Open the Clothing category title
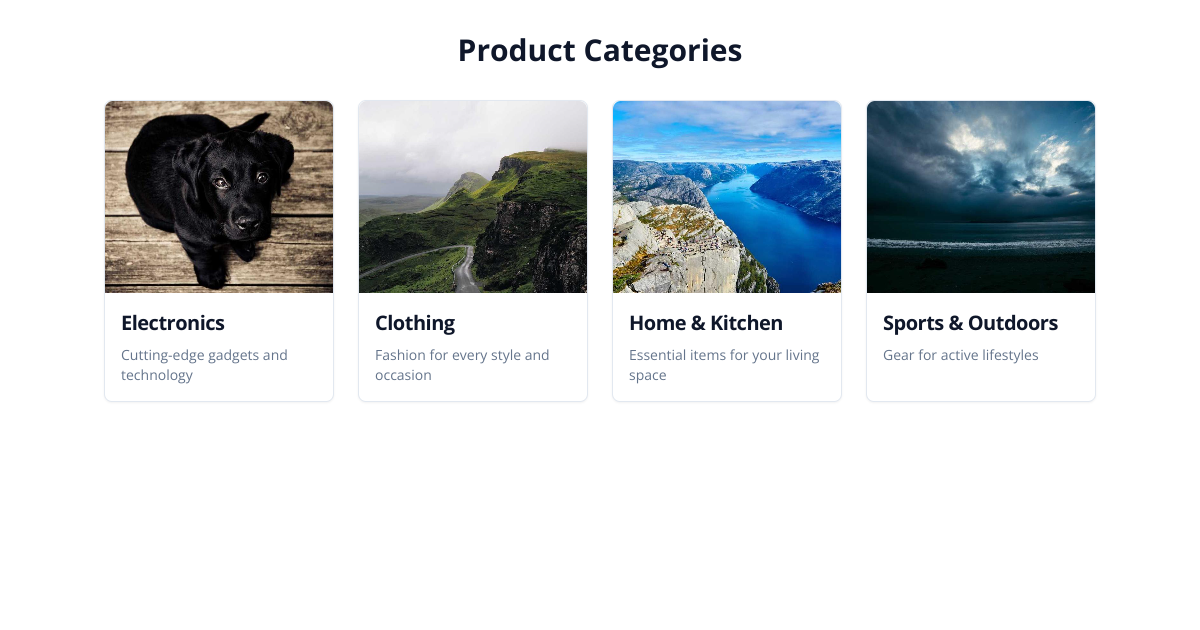Viewport: 1200px width, 630px height. 415,323
